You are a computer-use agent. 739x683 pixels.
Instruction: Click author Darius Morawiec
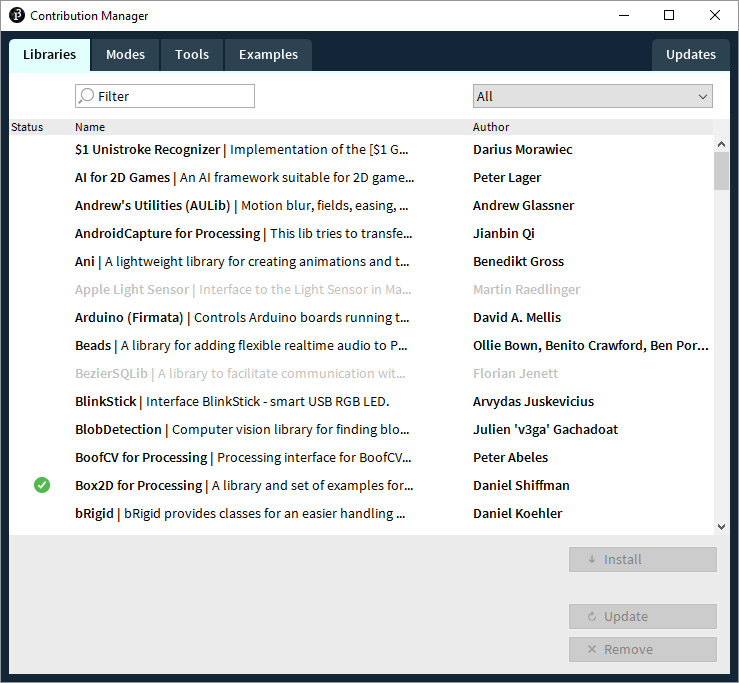(522, 149)
